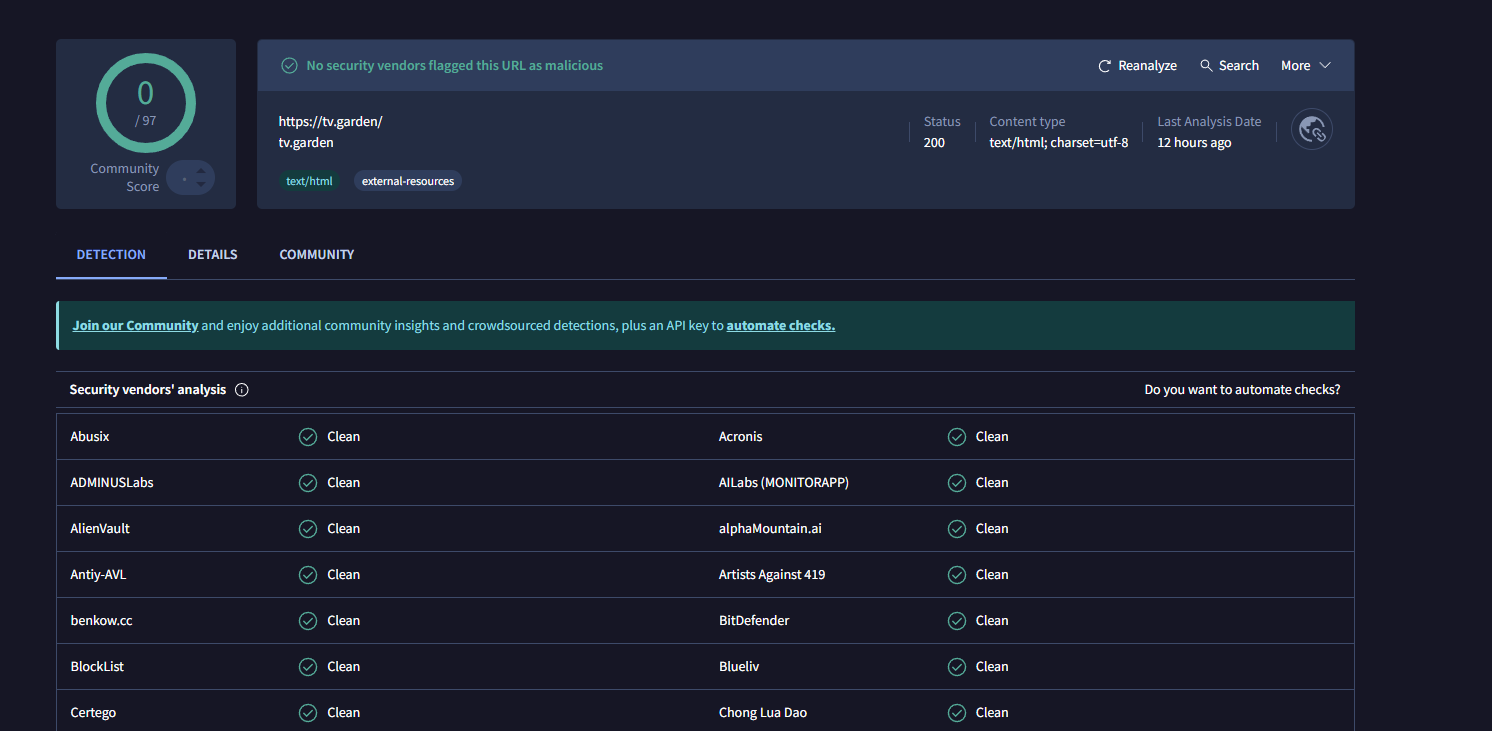The image size is (1492, 731).
Task: Select the BitDefender vendor name
Action: [x=754, y=621]
